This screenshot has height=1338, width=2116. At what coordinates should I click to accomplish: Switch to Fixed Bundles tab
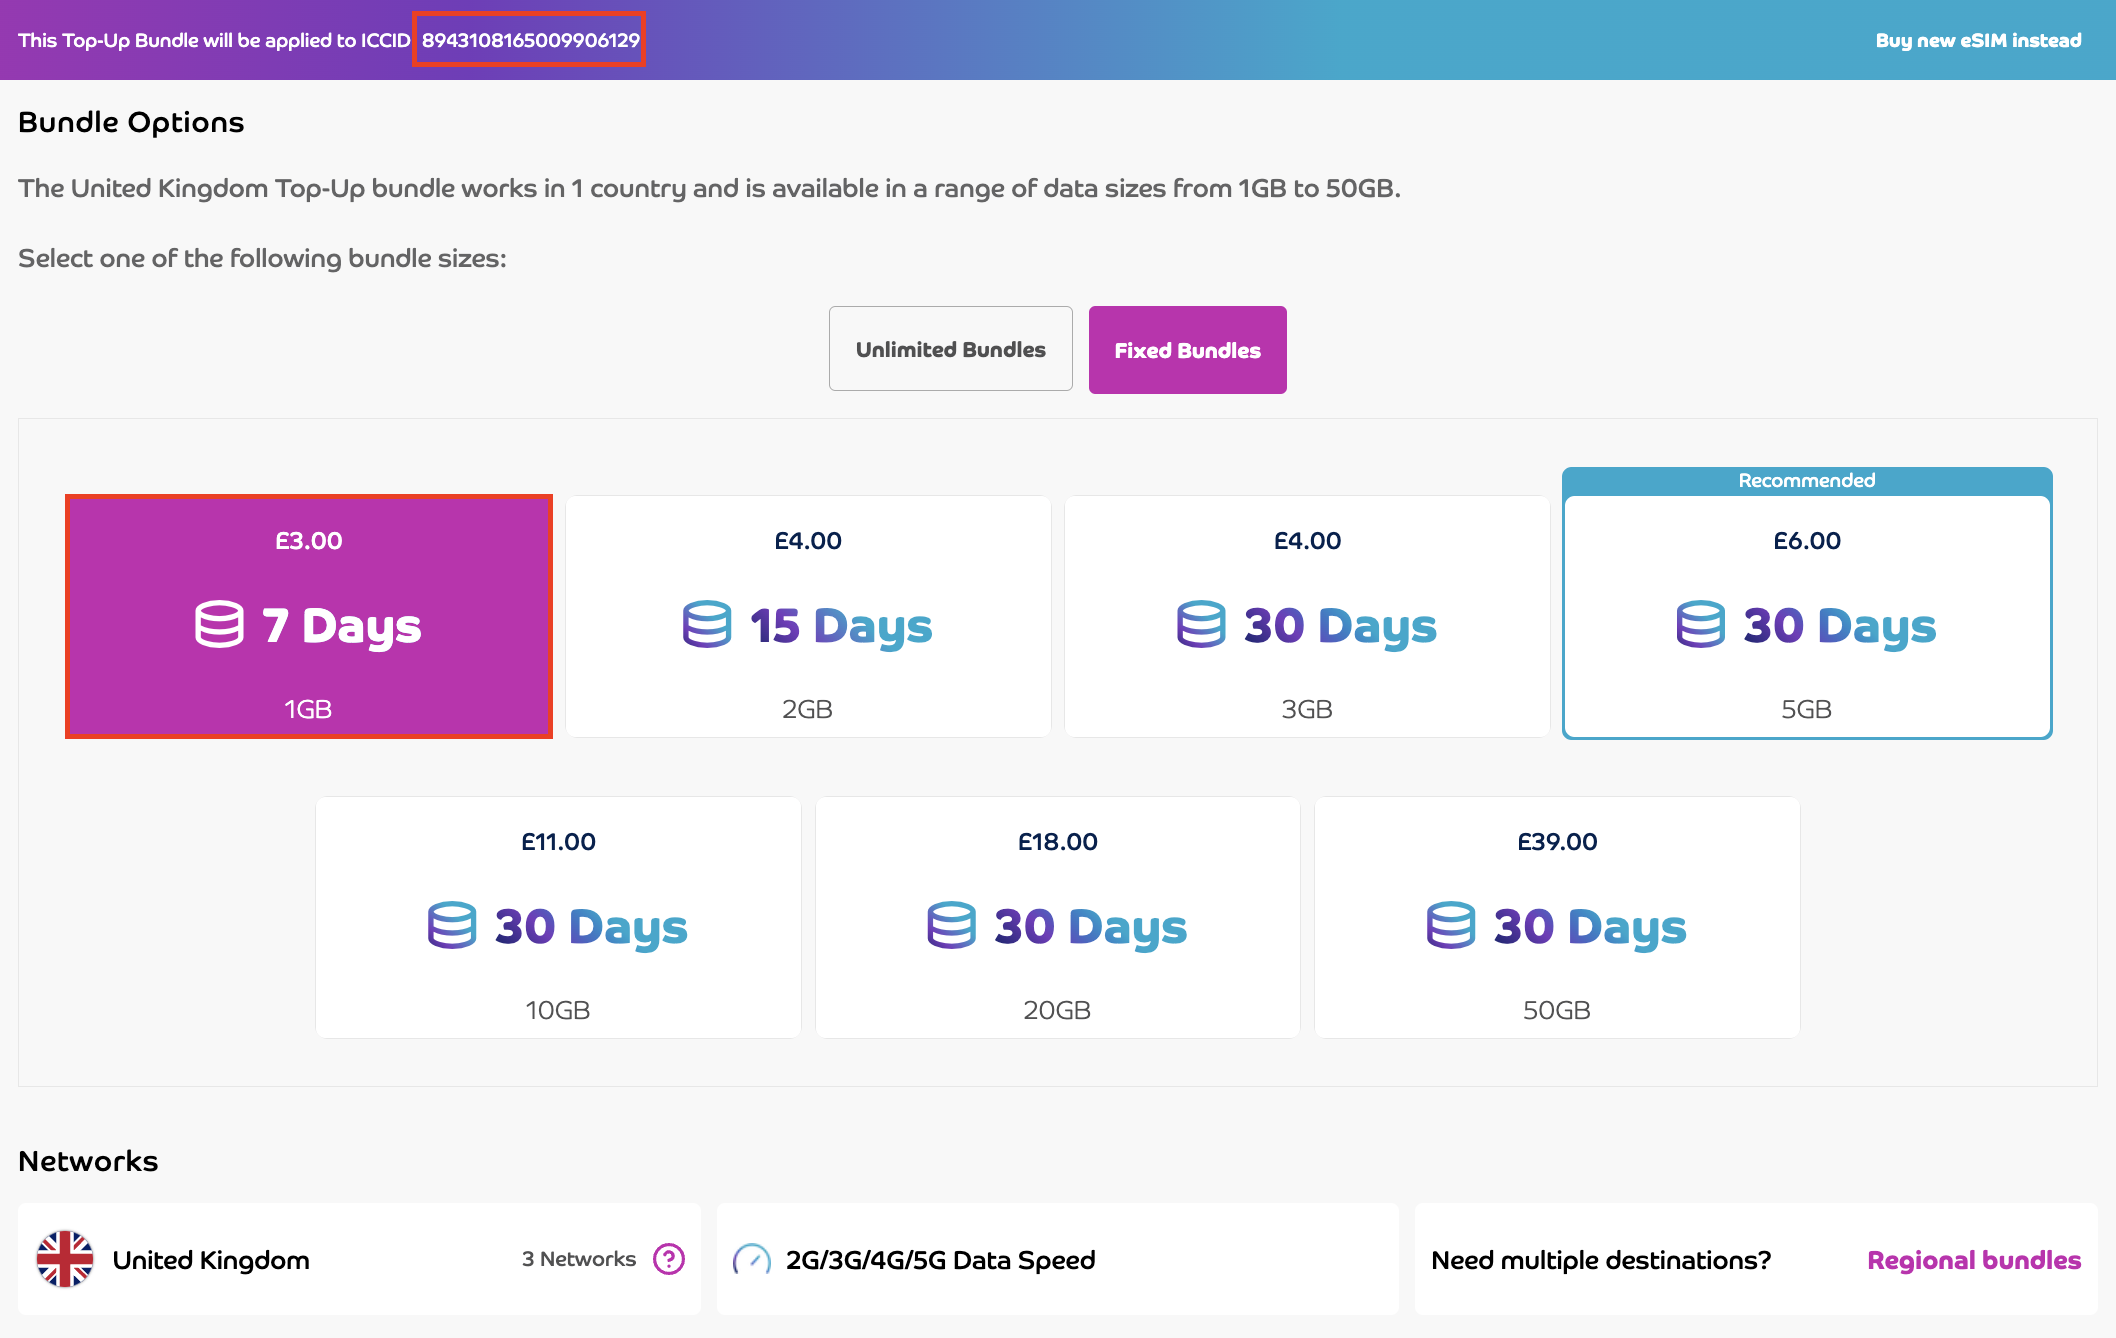coord(1187,350)
